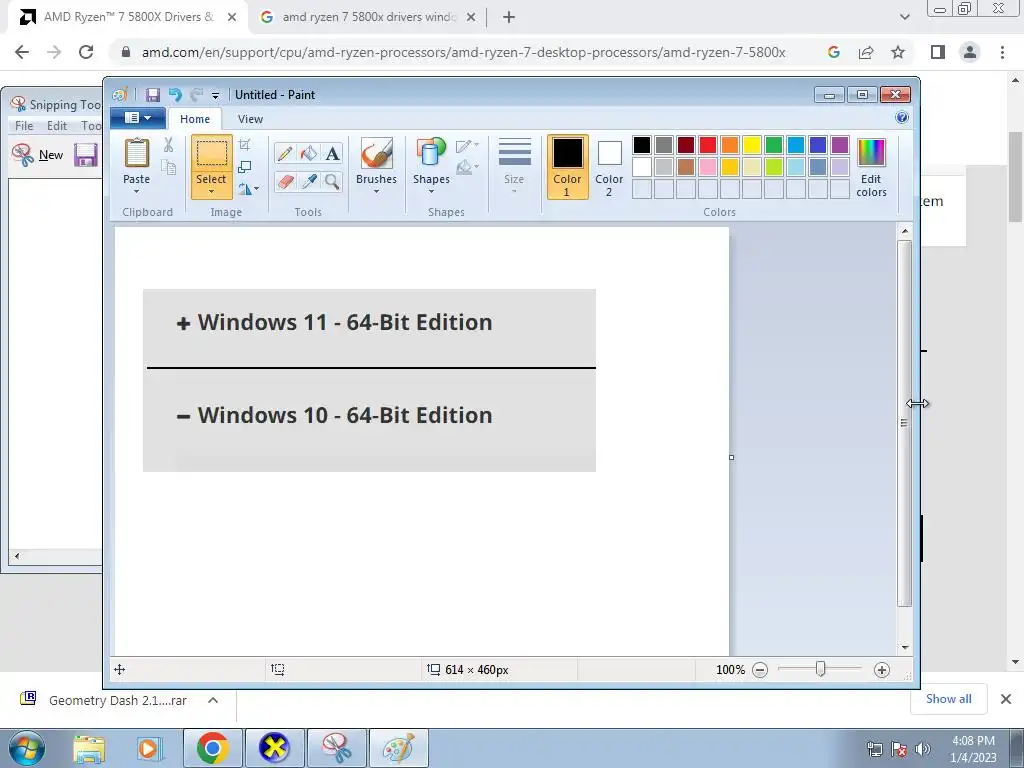Click zoom out minus button in Paint
The width and height of the screenshot is (1024, 768).
click(760, 669)
